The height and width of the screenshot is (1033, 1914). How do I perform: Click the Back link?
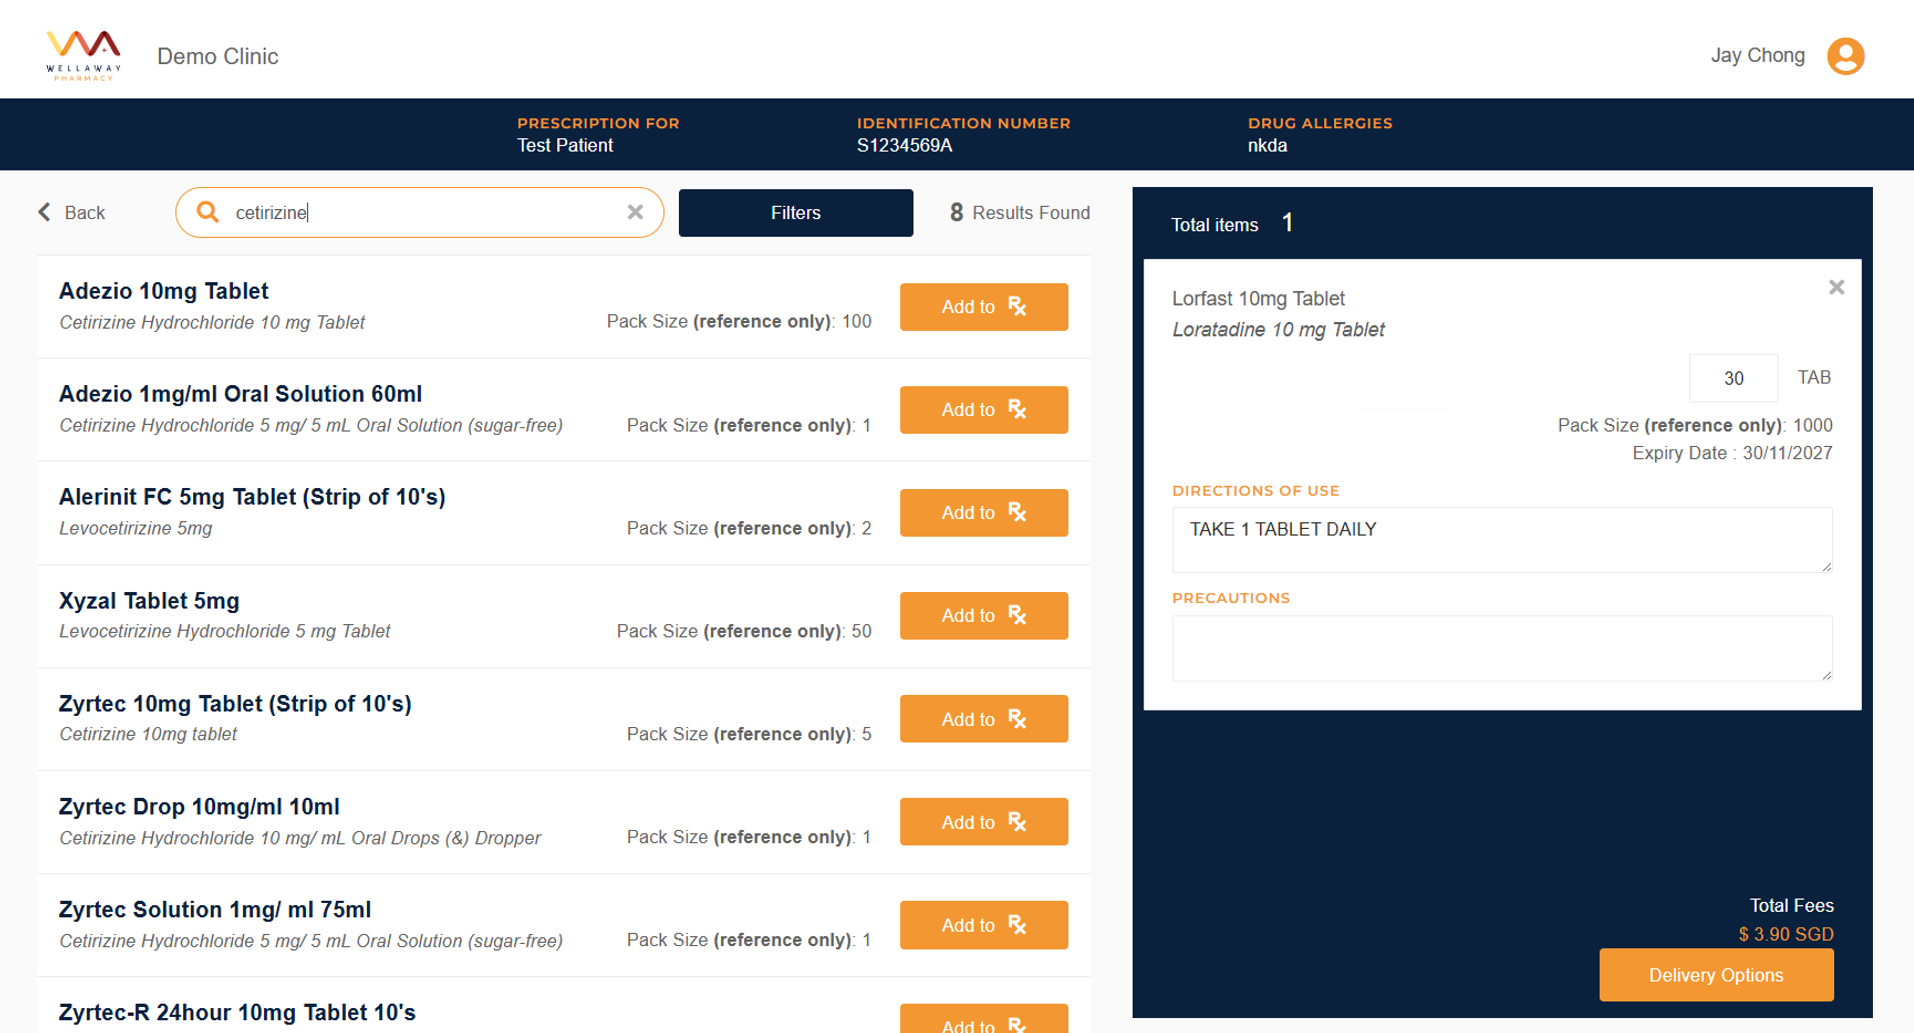(85, 213)
